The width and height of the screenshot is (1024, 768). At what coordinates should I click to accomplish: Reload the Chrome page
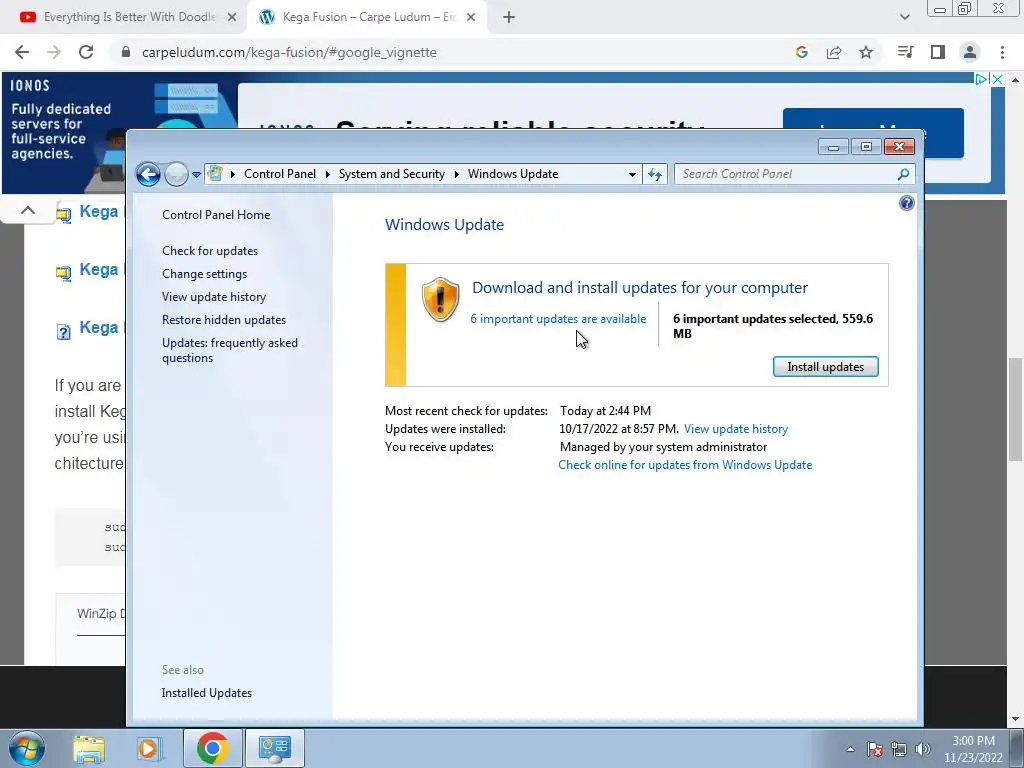click(x=86, y=52)
